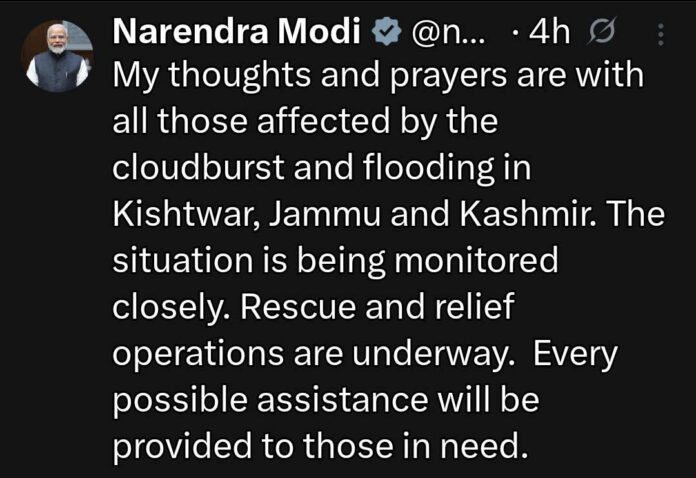This screenshot has height=478, width=696.
Task: Open the tweet via the 4h timestamp
Action: 548,34
